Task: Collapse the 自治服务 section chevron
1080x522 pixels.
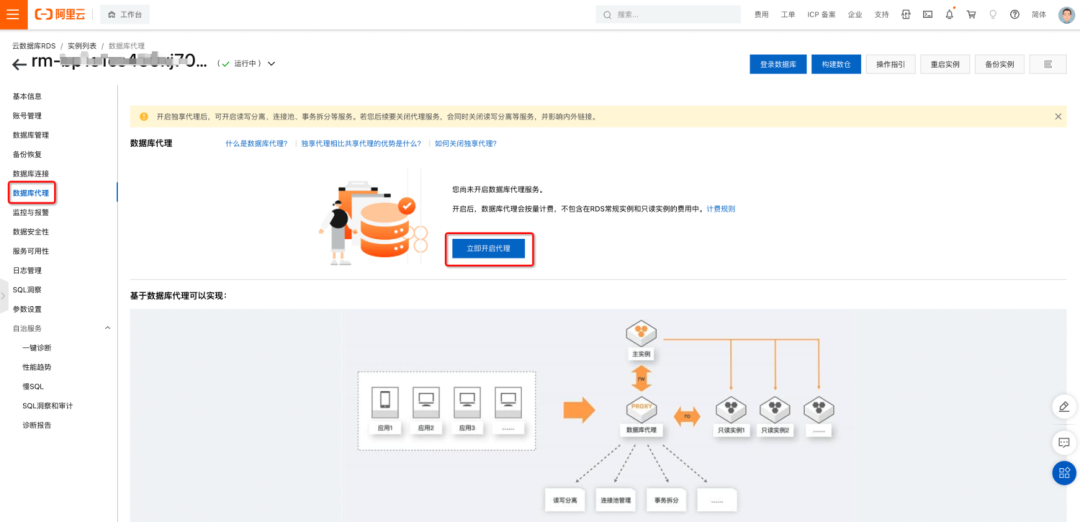Action: pos(107,328)
